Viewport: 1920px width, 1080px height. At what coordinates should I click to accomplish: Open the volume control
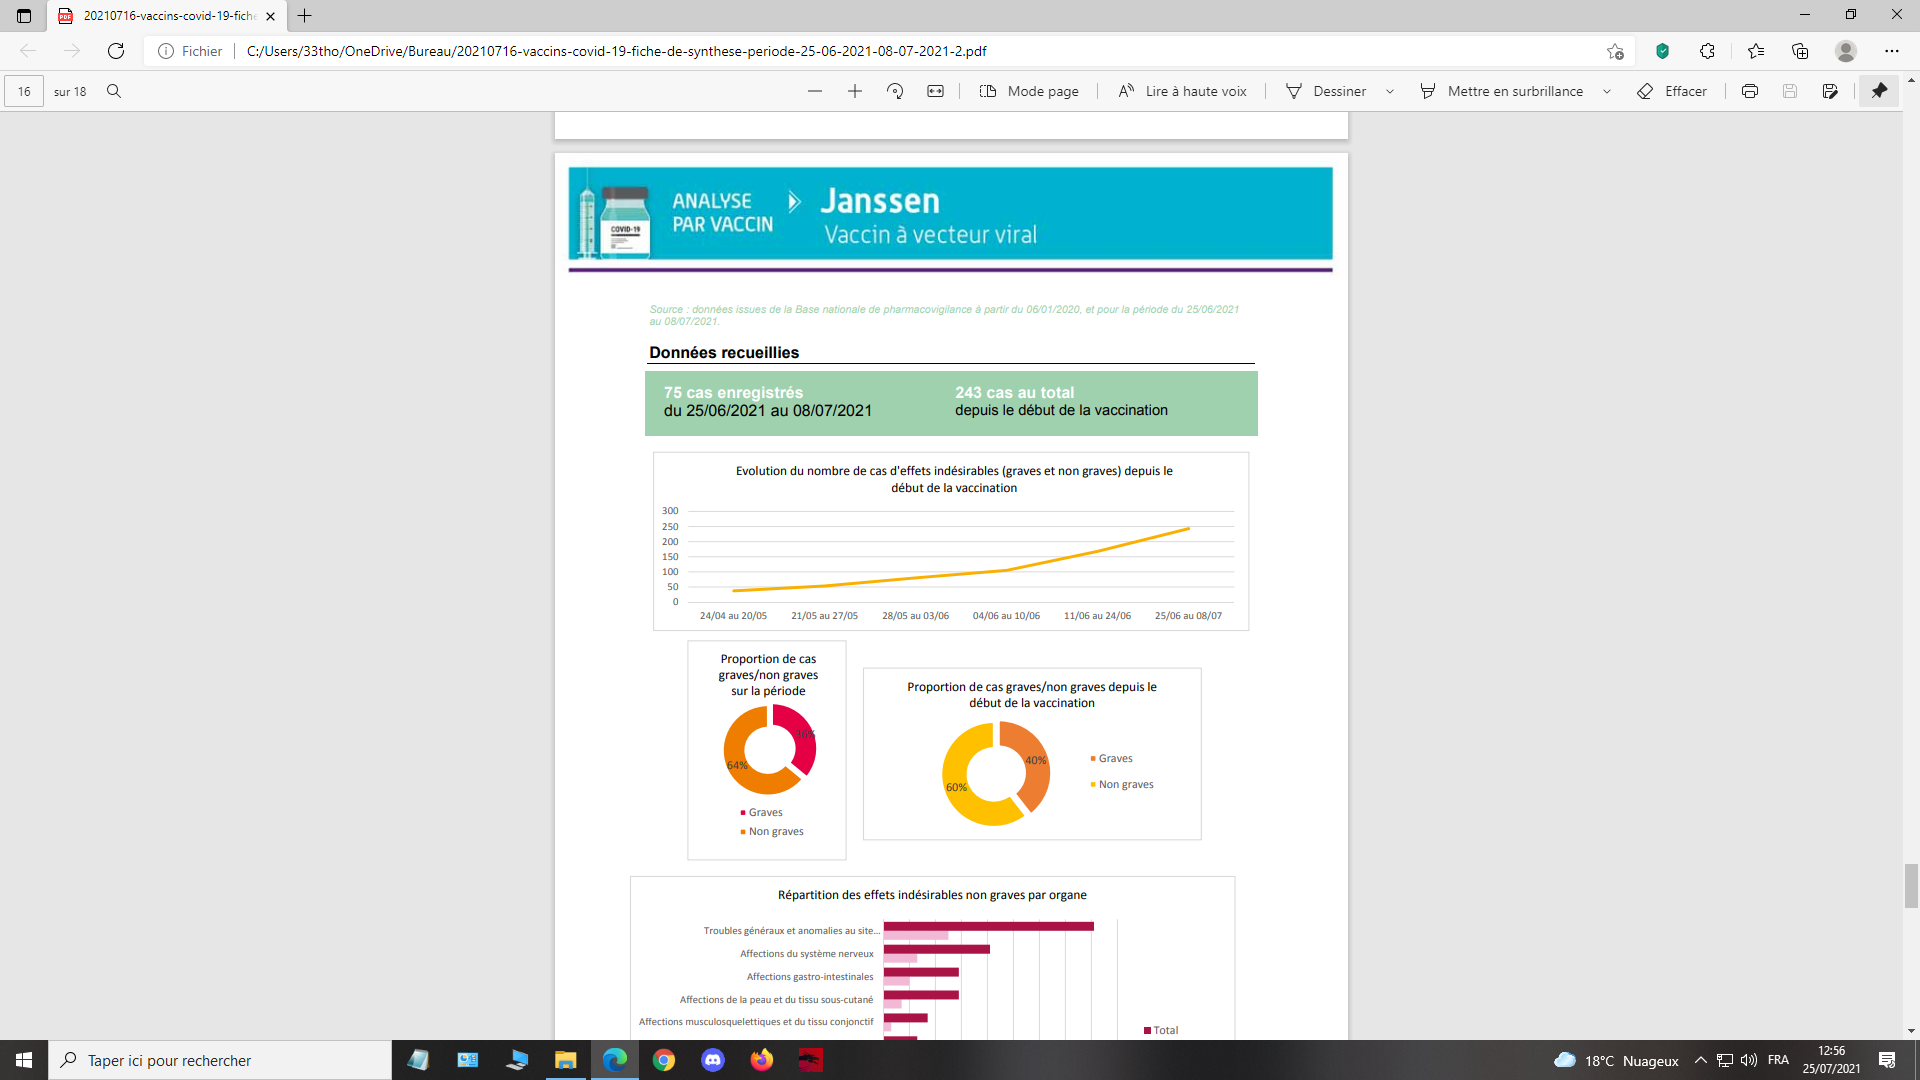click(x=1749, y=1060)
